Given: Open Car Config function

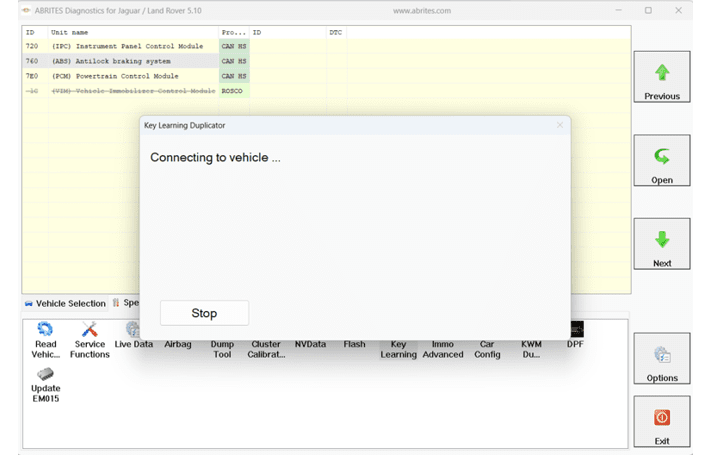Looking at the screenshot, I should click(487, 349).
